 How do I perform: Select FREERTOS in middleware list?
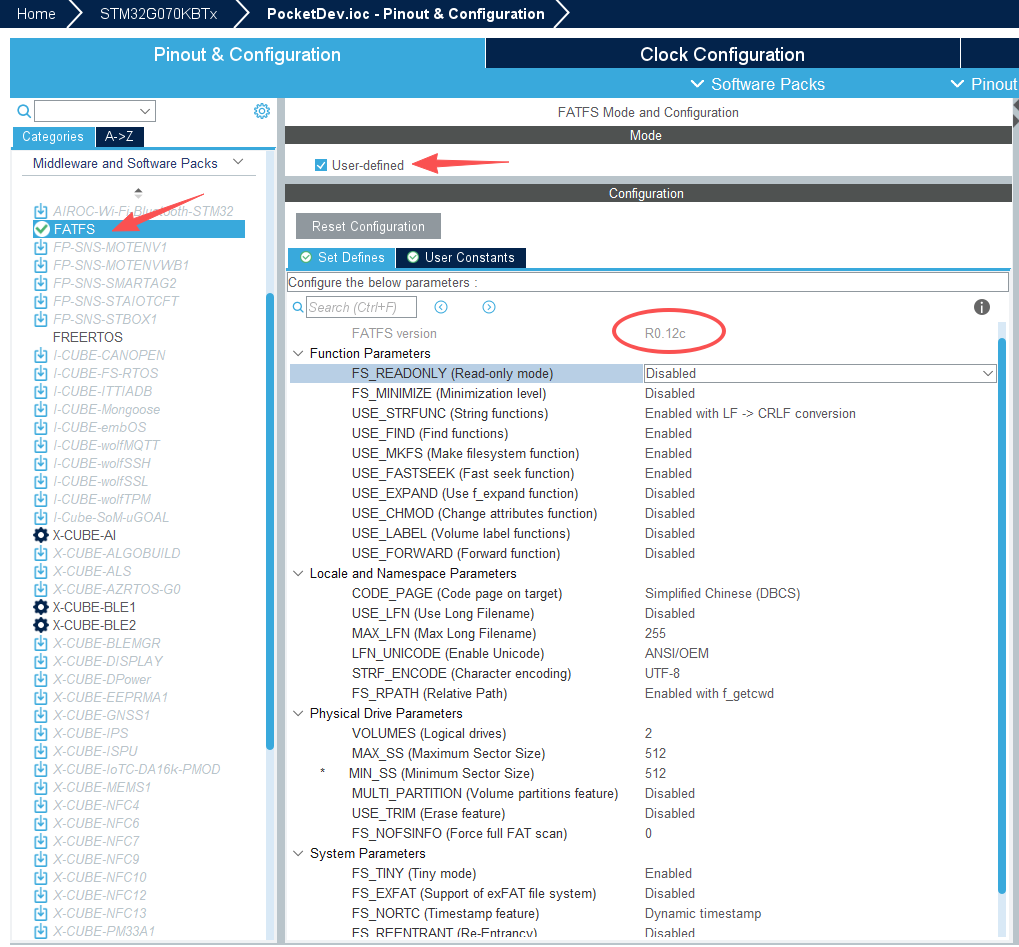coord(88,337)
